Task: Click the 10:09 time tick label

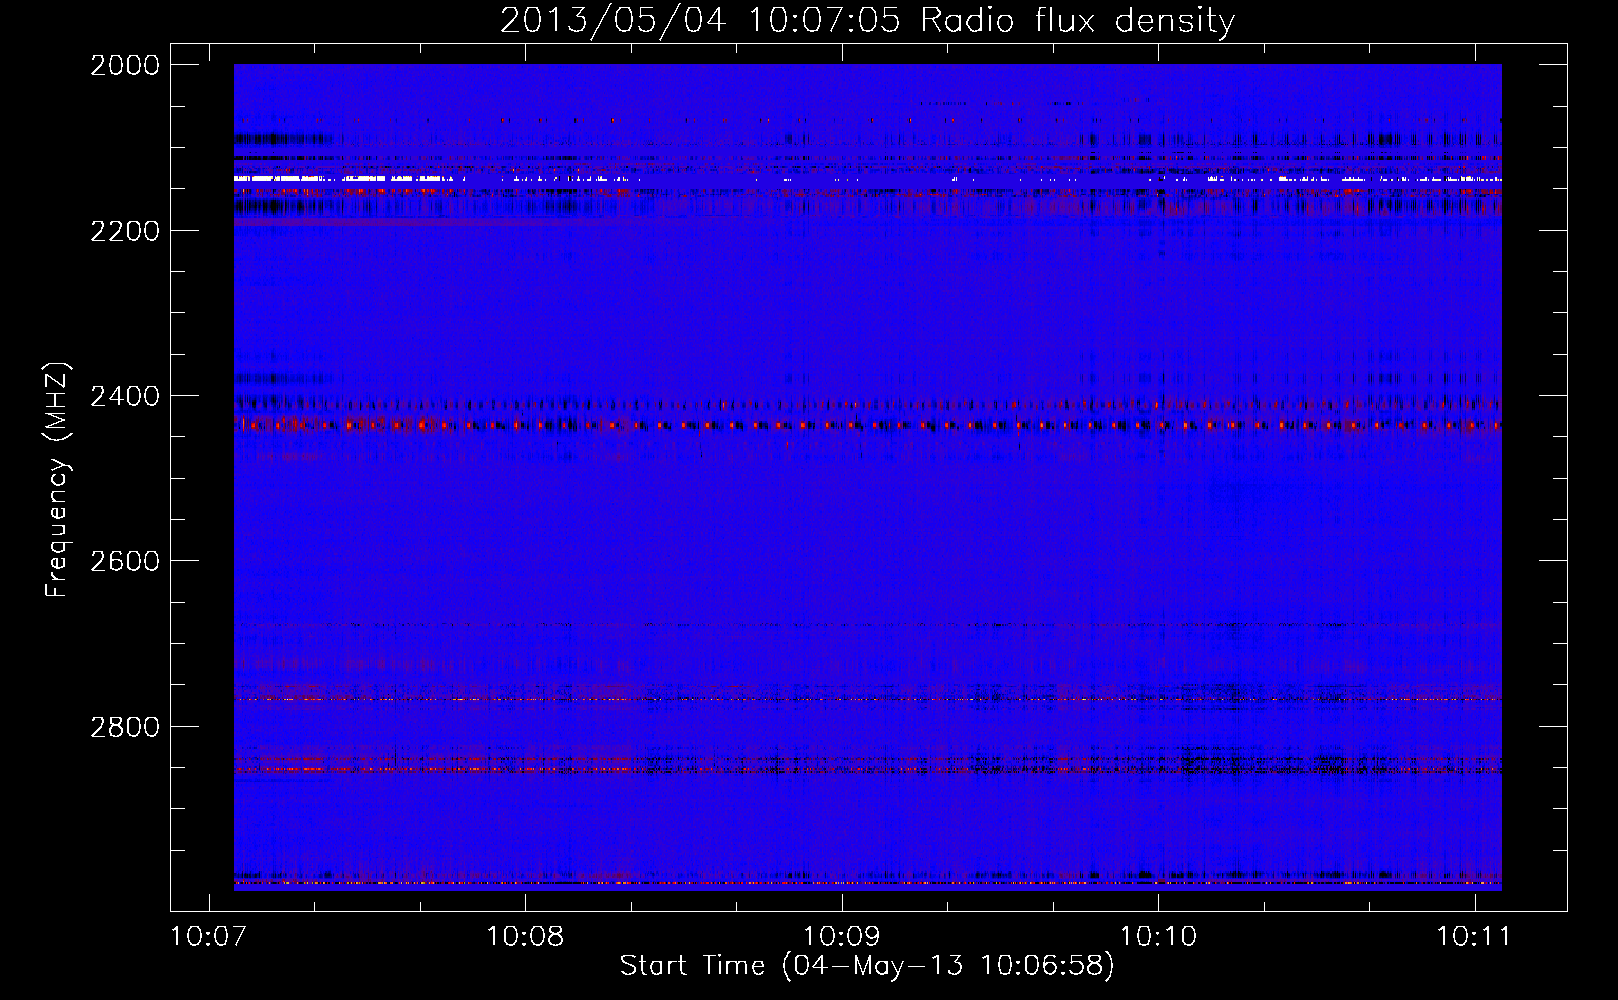Action: pos(841,936)
